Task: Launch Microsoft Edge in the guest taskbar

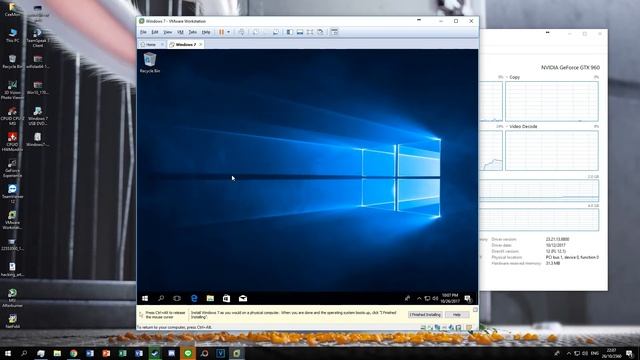Action: point(194,298)
